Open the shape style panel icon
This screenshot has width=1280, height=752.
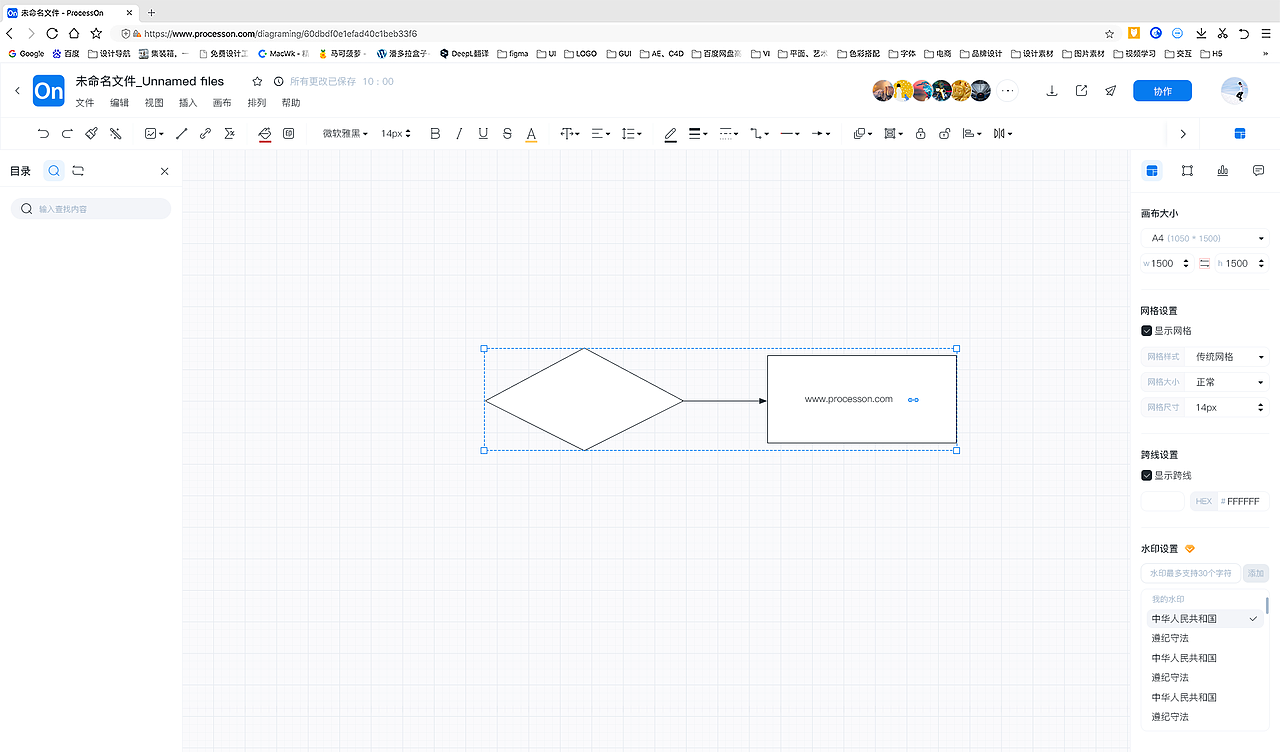point(1187,171)
